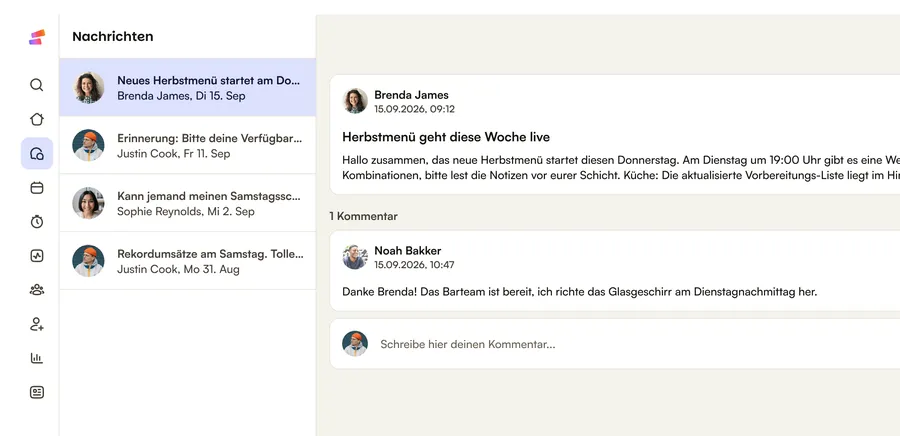Open the bar chart reports icon
The width and height of the screenshot is (900, 436).
click(37, 358)
